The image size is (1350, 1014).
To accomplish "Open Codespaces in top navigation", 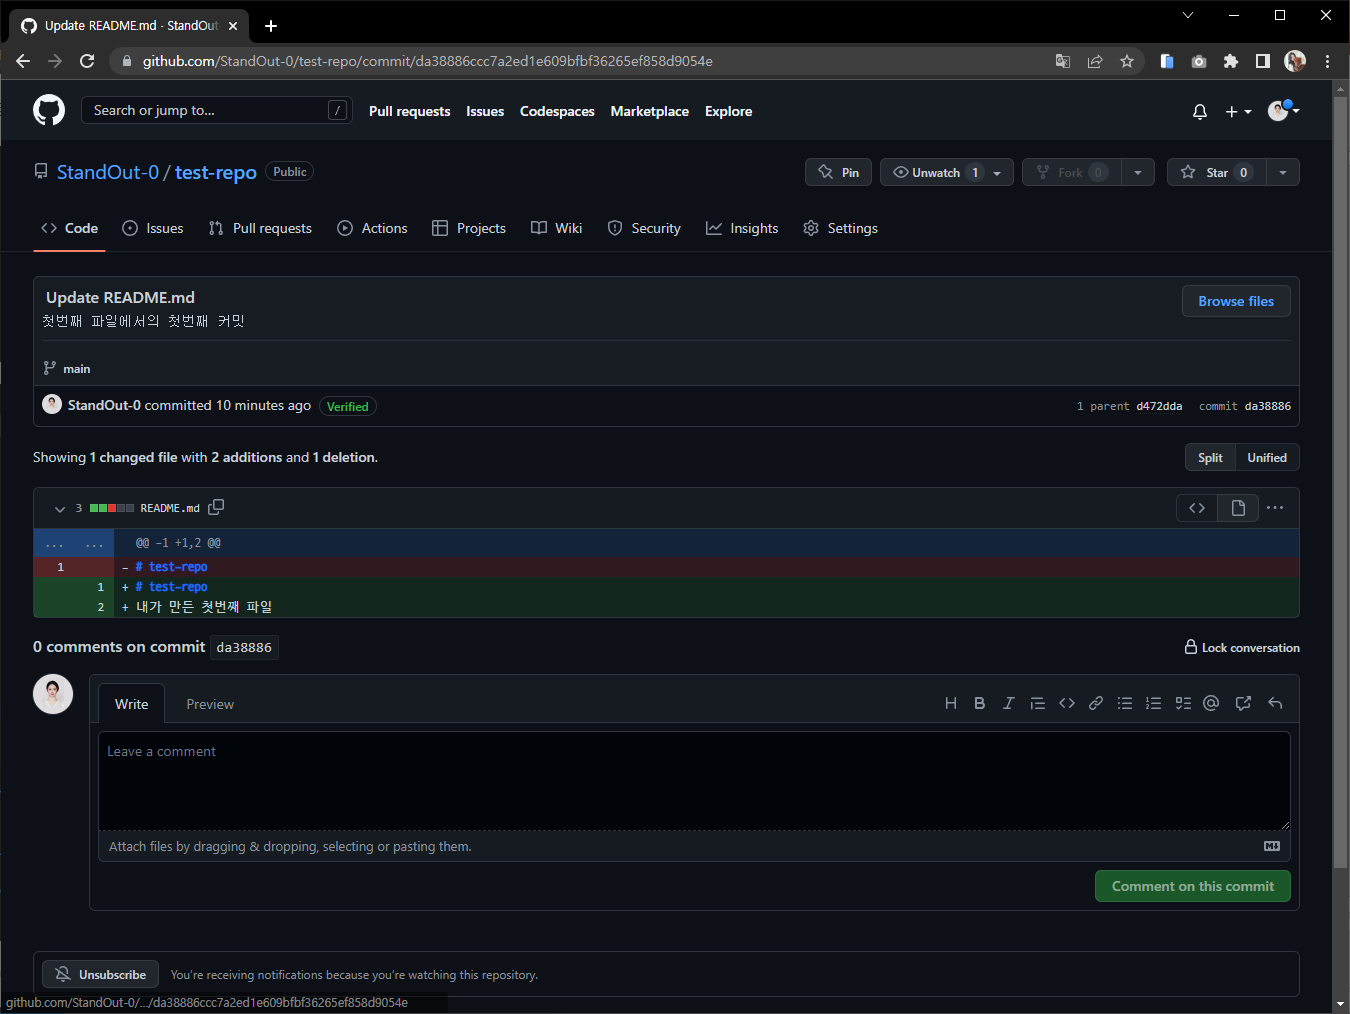I will click(x=557, y=111).
